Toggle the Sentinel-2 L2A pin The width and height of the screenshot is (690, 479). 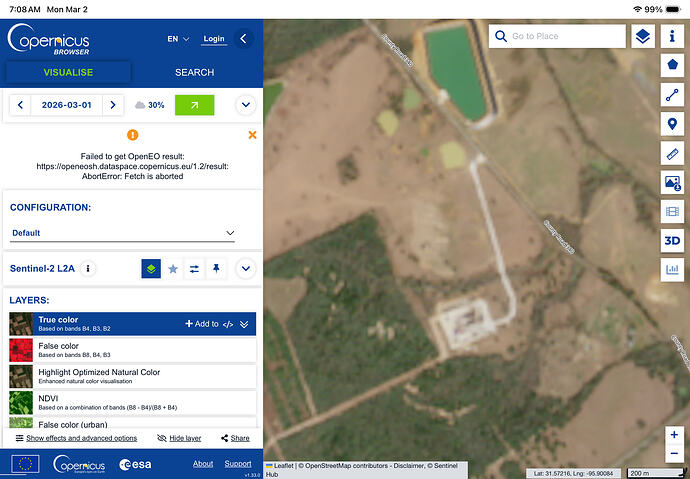[216, 268]
